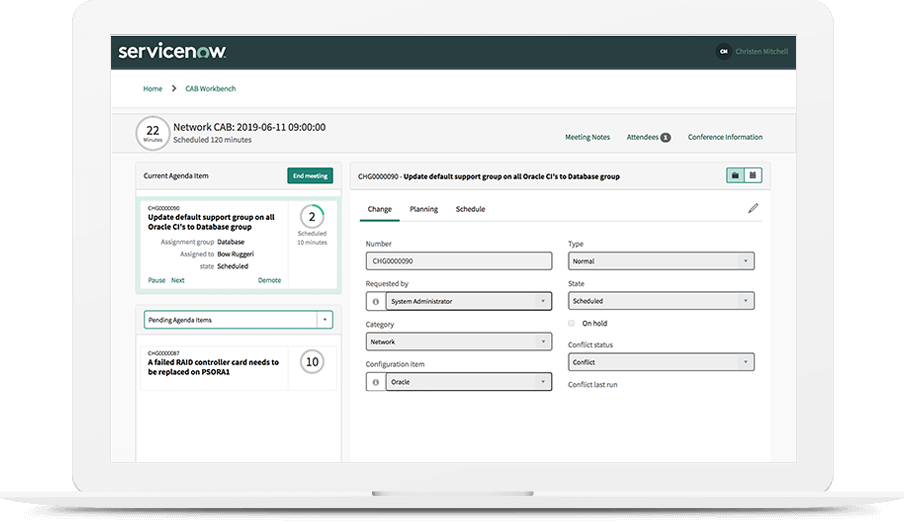Viewport: 904px width, 524px height.
Task: Open the Schedule tab
Action: coord(470,209)
